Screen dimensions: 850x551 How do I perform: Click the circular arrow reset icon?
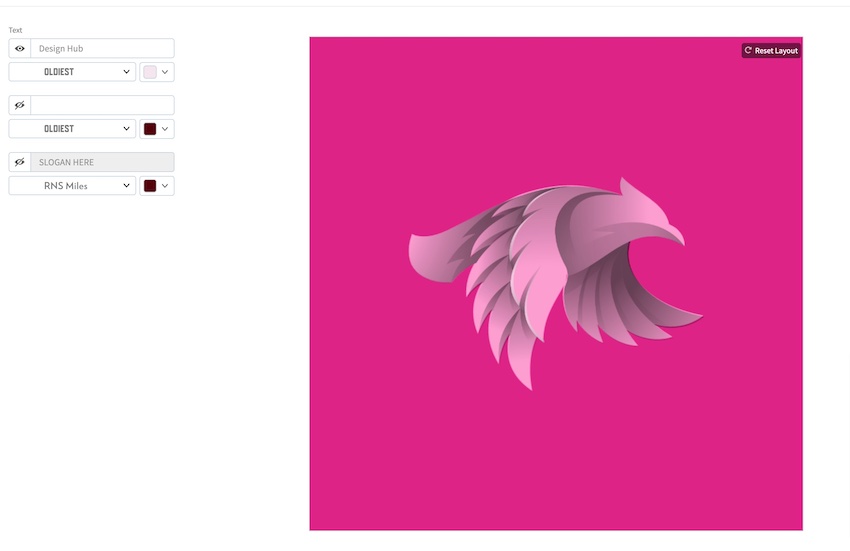[748, 50]
